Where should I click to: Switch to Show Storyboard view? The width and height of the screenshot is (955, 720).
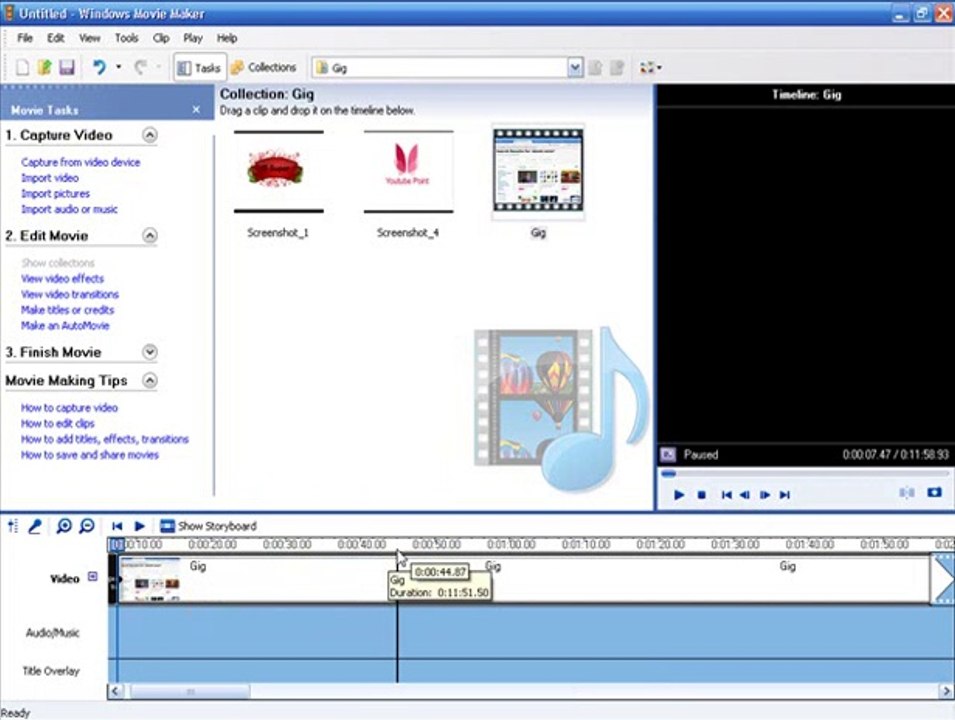(208, 526)
